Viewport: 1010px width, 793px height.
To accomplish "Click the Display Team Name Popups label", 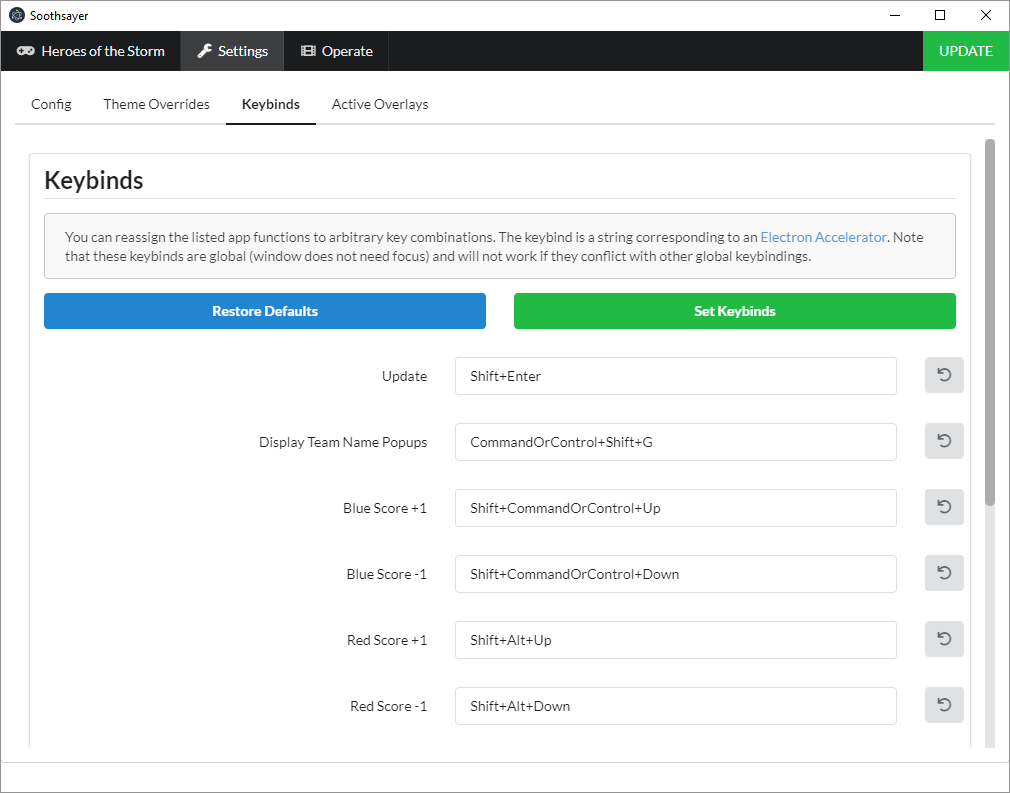I will (343, 442).
